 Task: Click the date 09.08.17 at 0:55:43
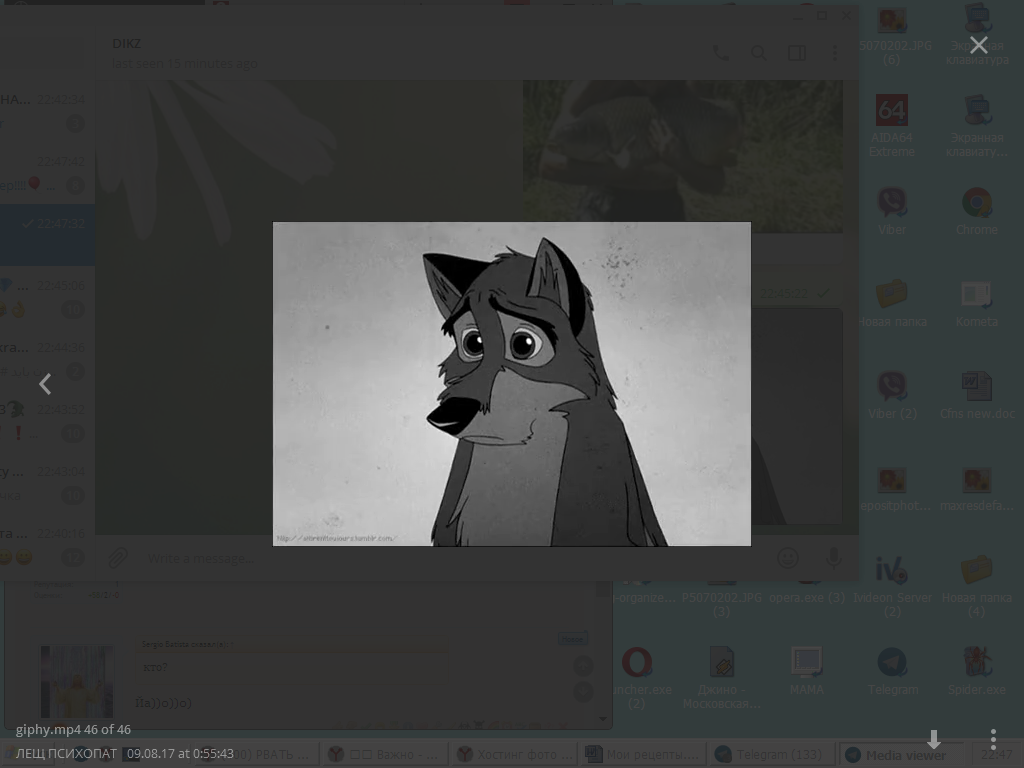[x=180, y=754]
